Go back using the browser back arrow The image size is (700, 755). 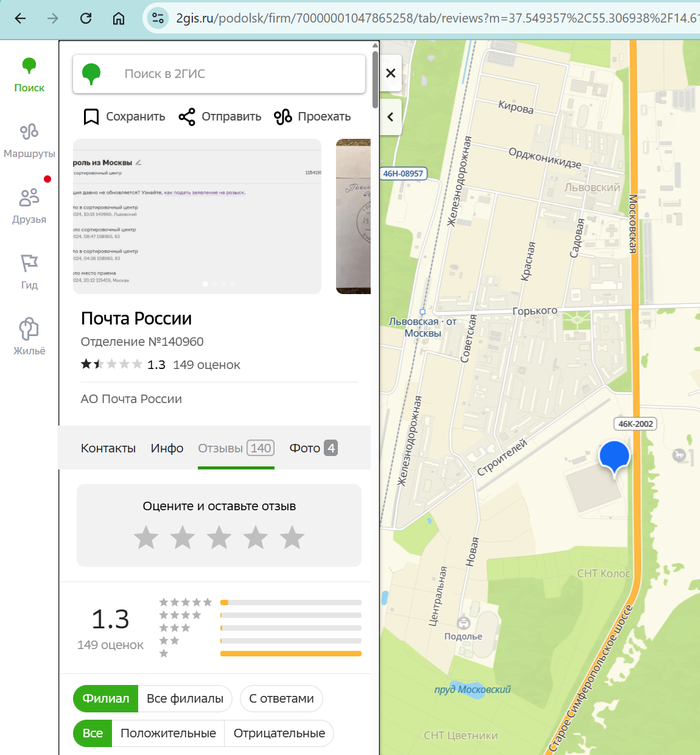tap(20, 18)
